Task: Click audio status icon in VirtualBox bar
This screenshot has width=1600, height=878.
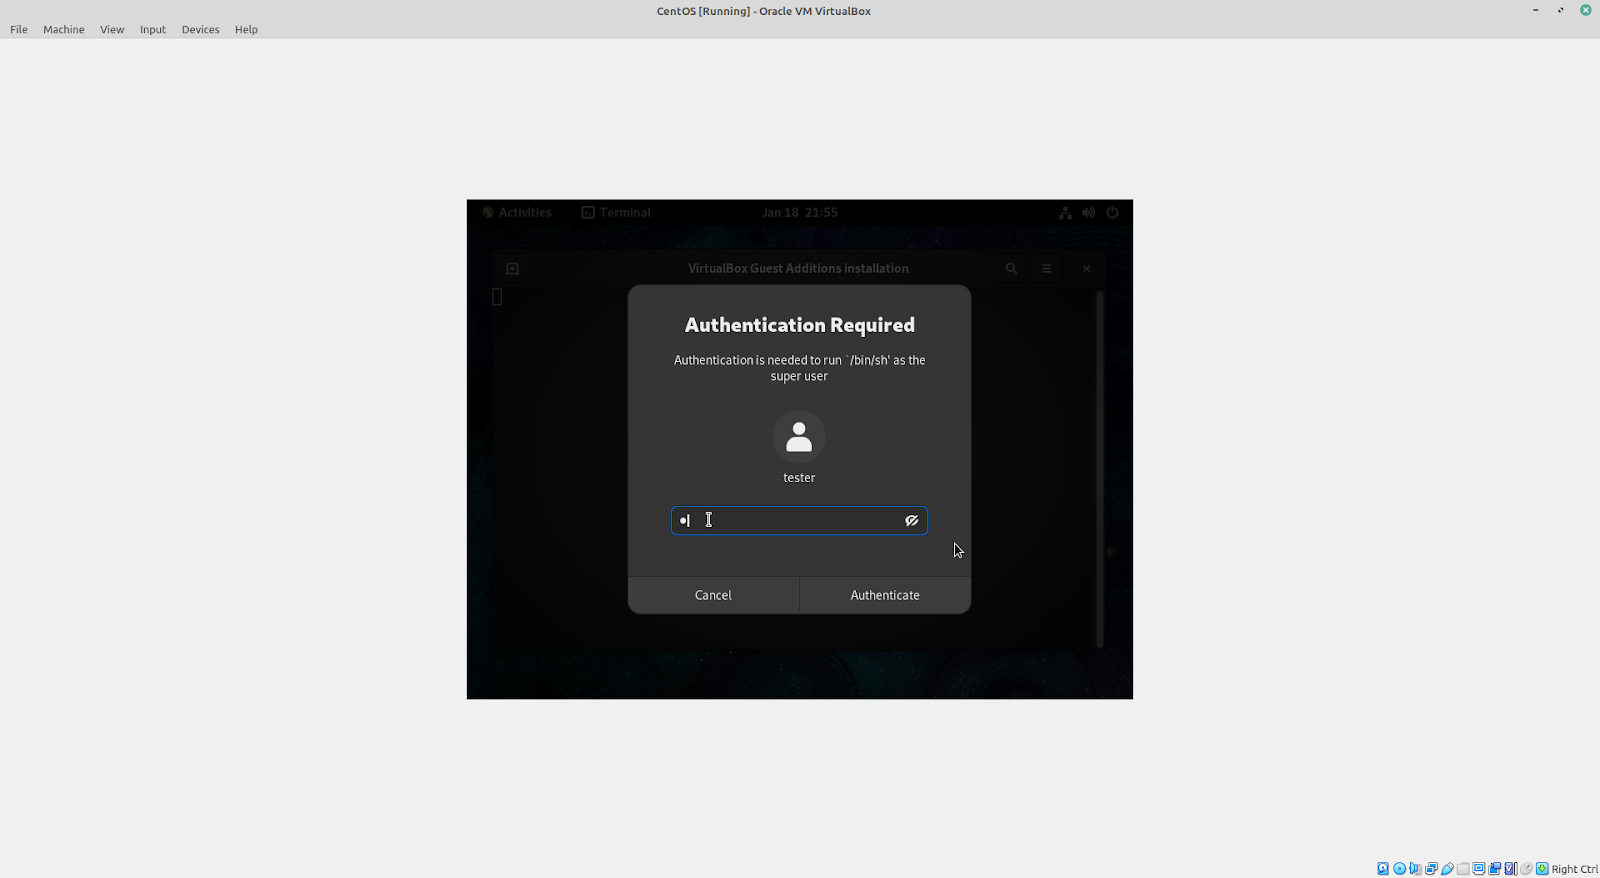Action: [1415, 868]
